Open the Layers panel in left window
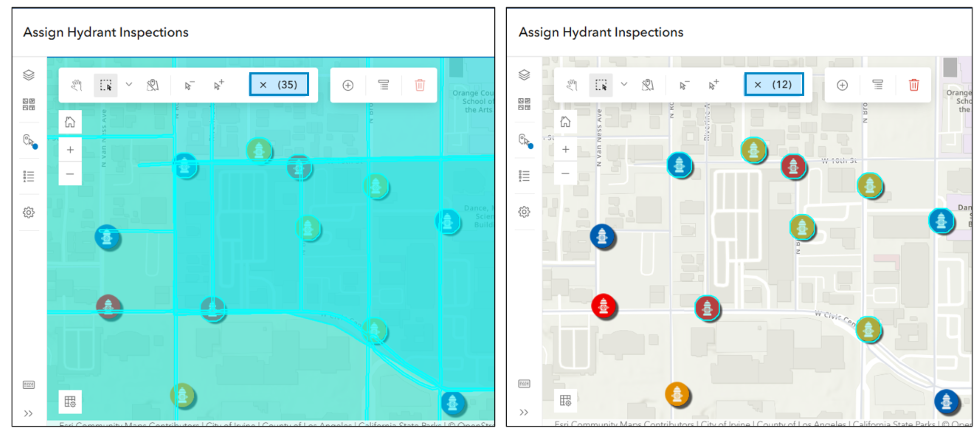Image resolution: width=977 pixels, height=440 pixels. [28, 75]
